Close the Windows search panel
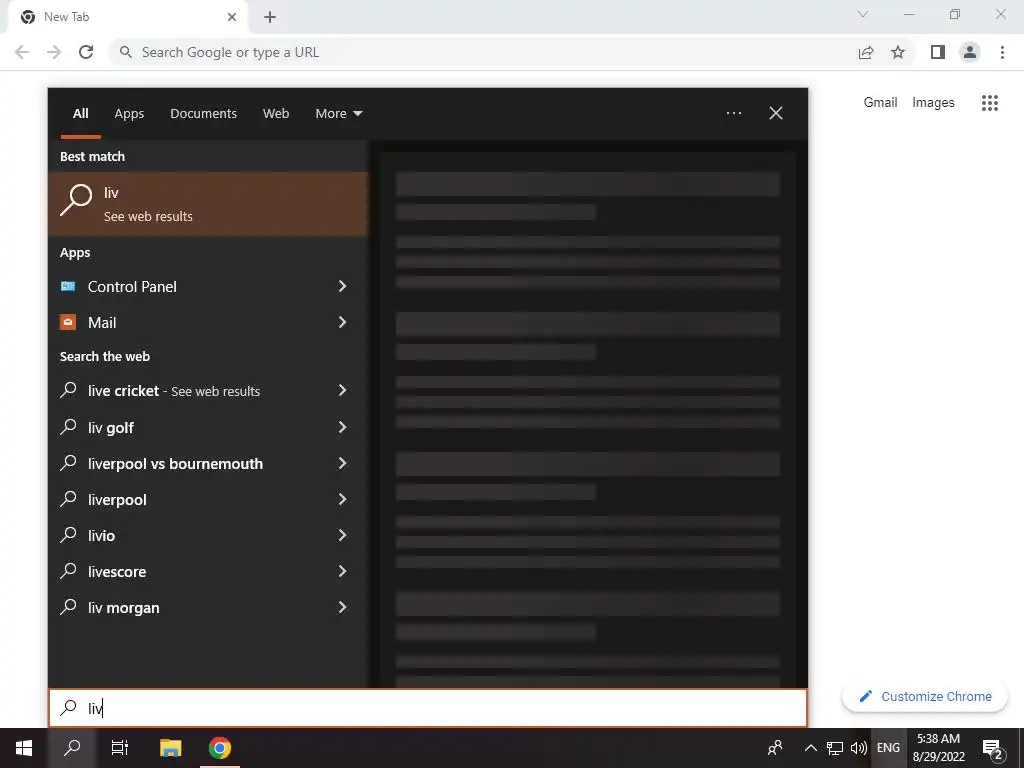 coord(776,113)
